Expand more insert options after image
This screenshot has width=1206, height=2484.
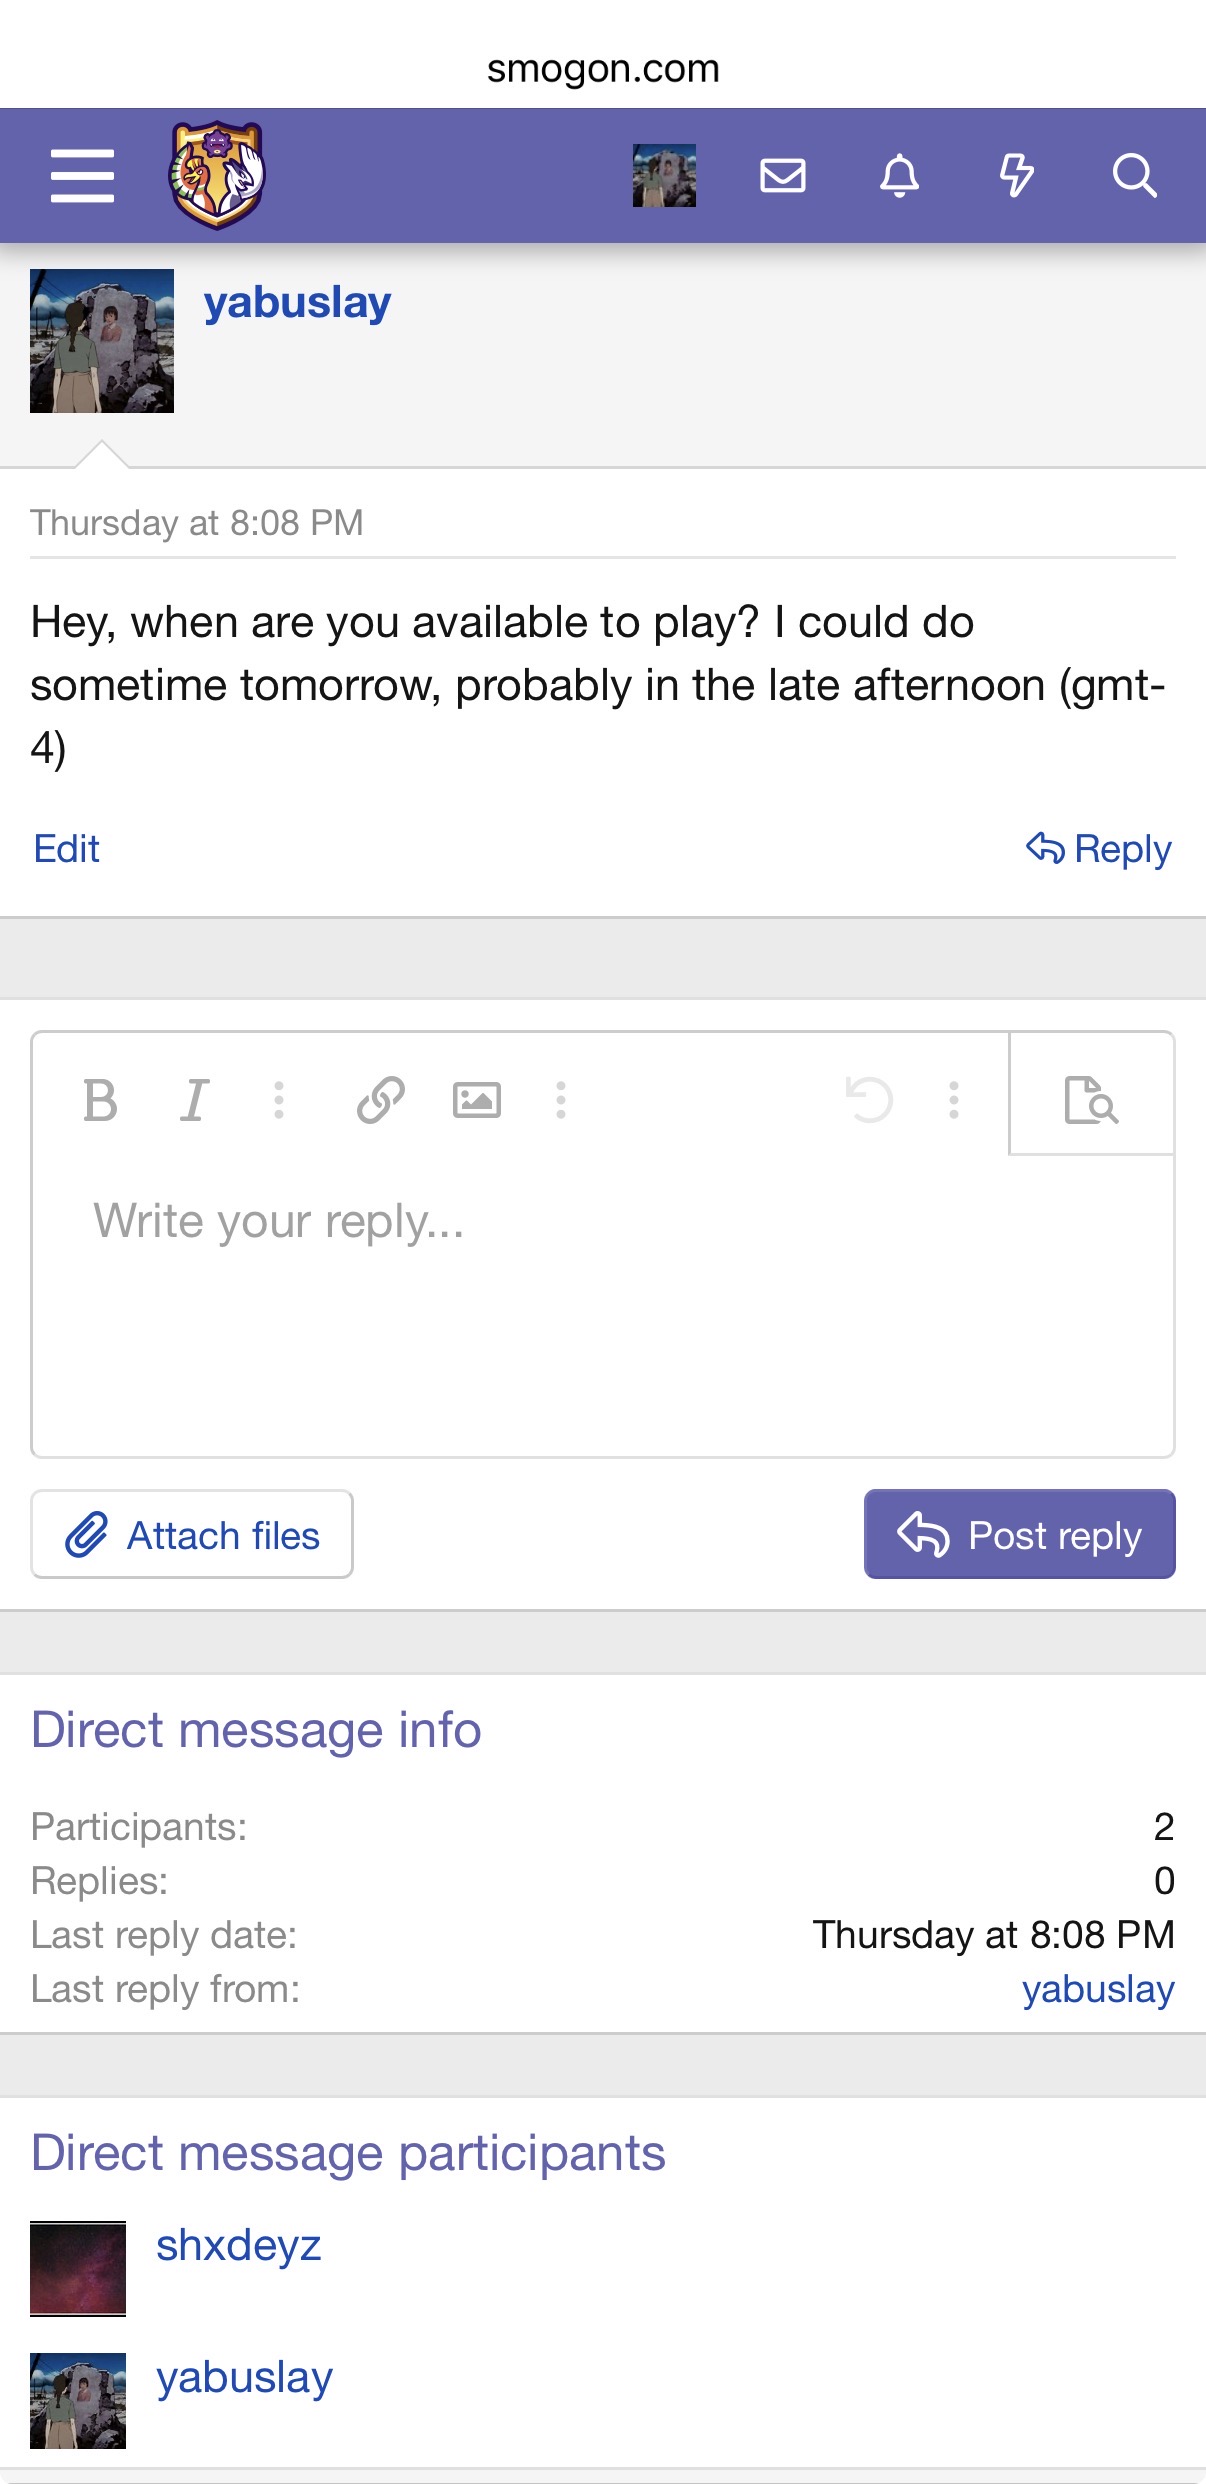coord(561,1101)
